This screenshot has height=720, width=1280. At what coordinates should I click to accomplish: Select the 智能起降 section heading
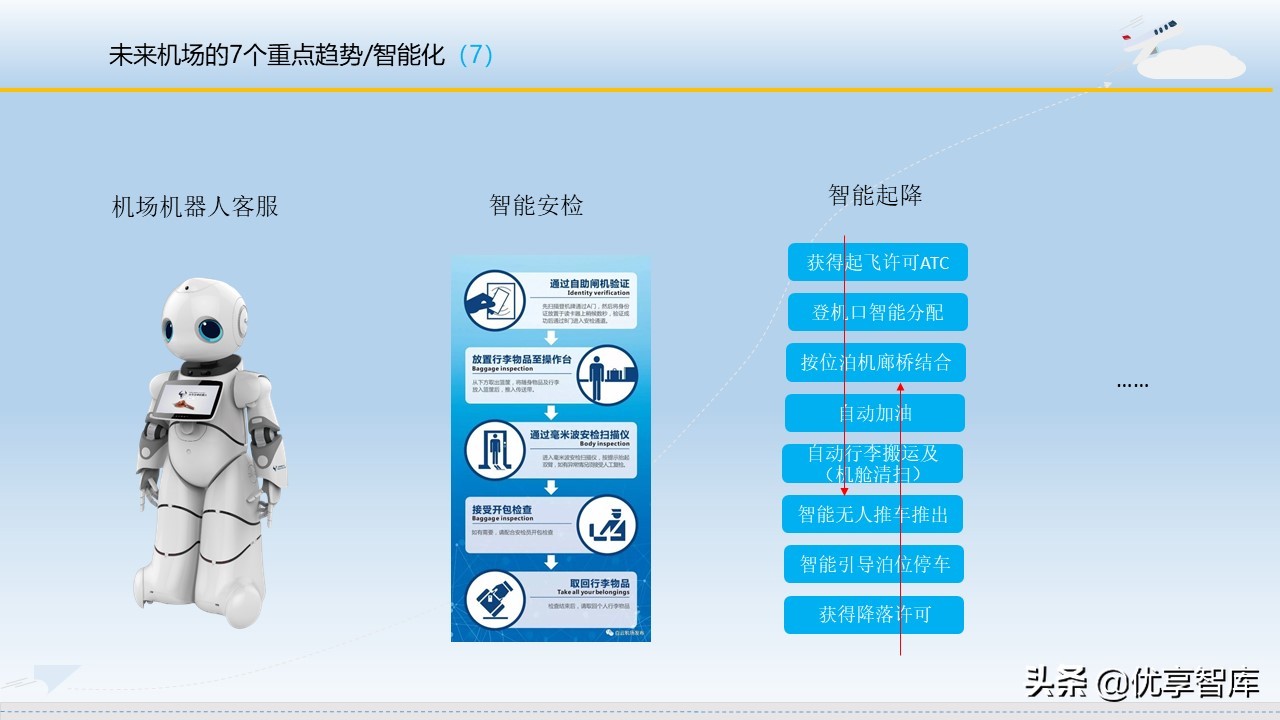tap(876, 197)
